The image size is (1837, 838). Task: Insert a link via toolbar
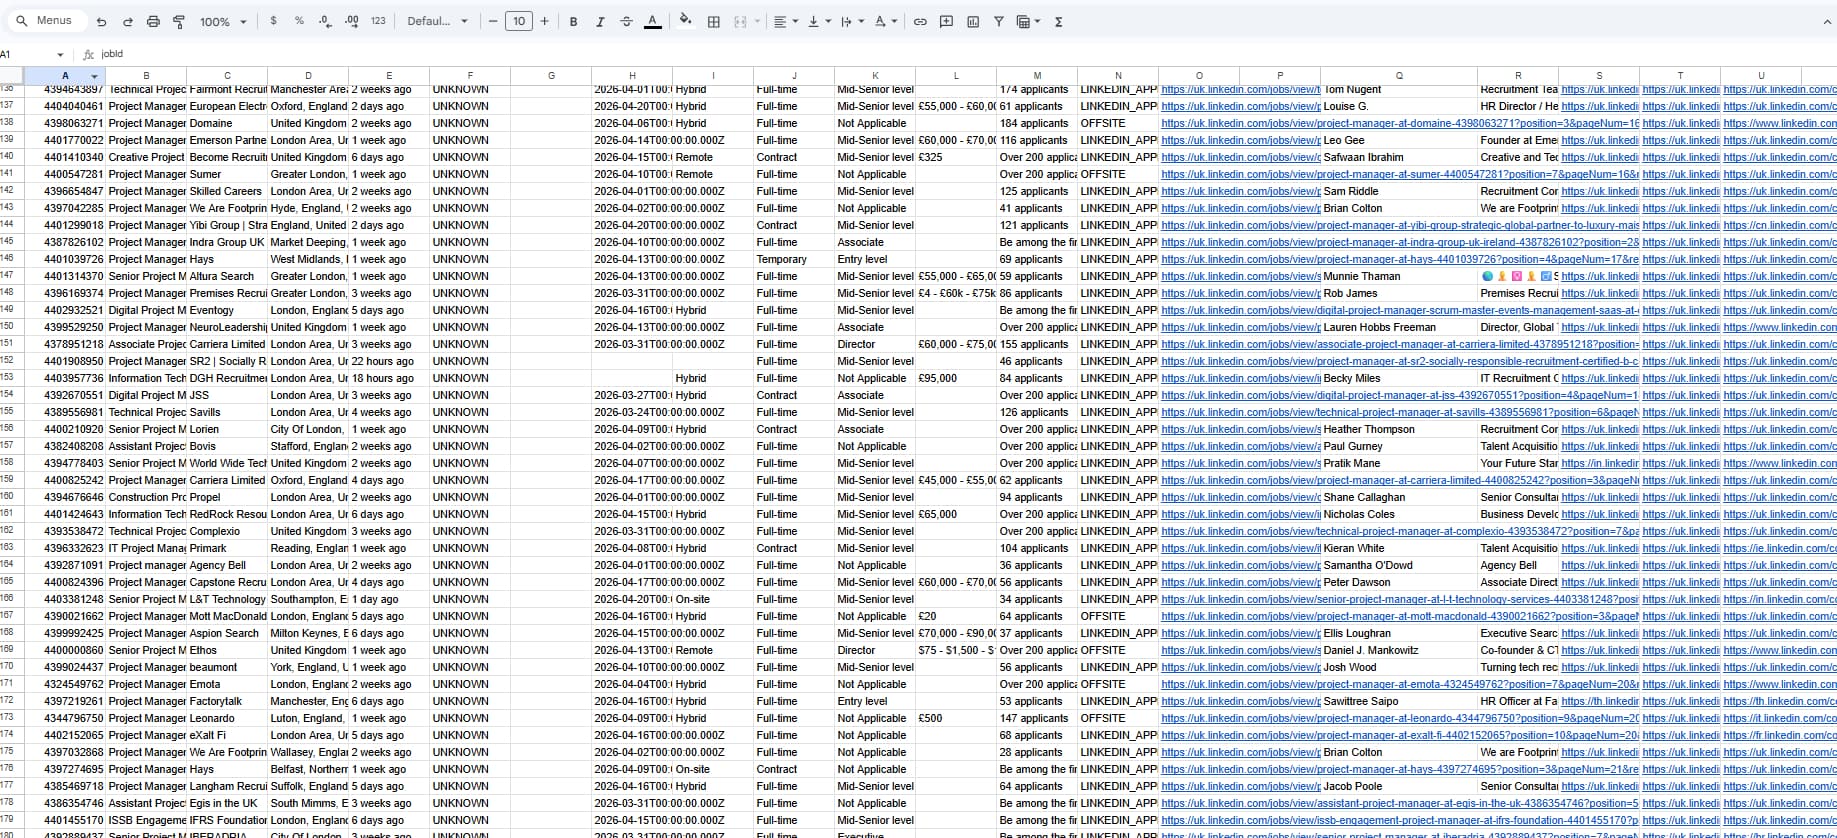920,21
